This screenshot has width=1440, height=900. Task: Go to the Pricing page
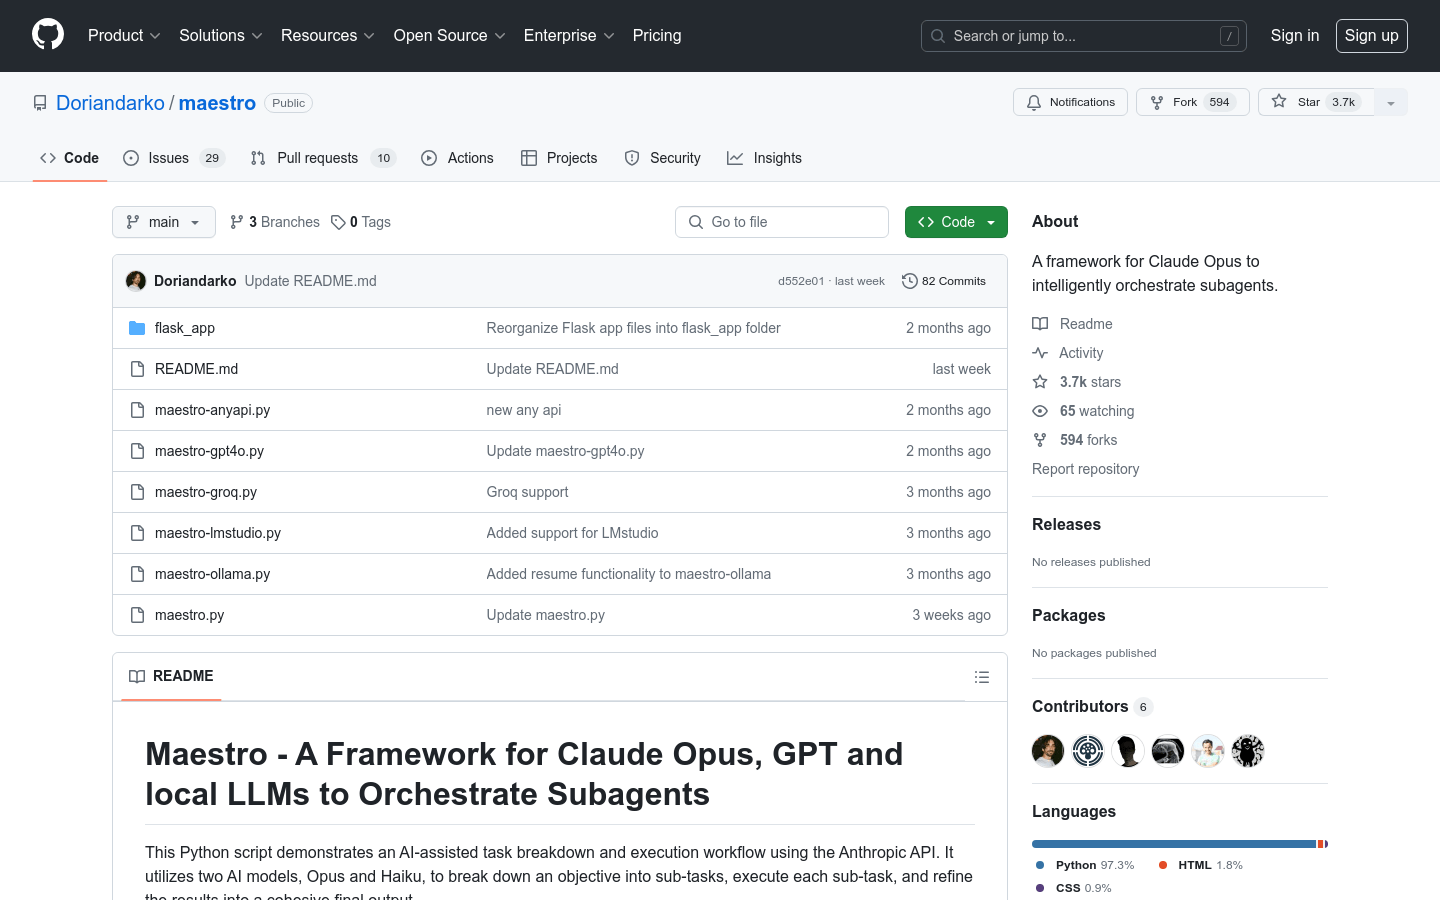657,36
